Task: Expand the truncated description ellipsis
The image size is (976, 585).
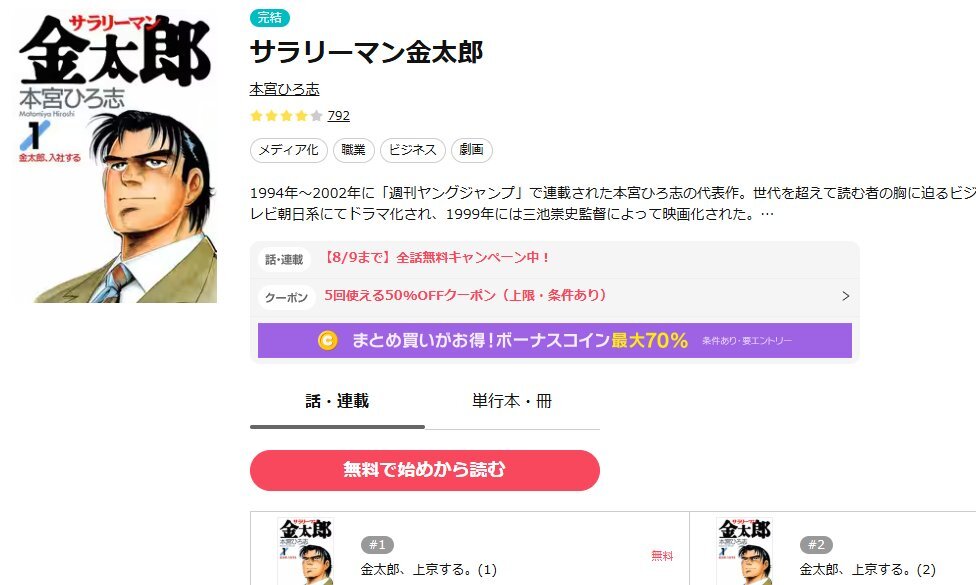Action: 767,214
